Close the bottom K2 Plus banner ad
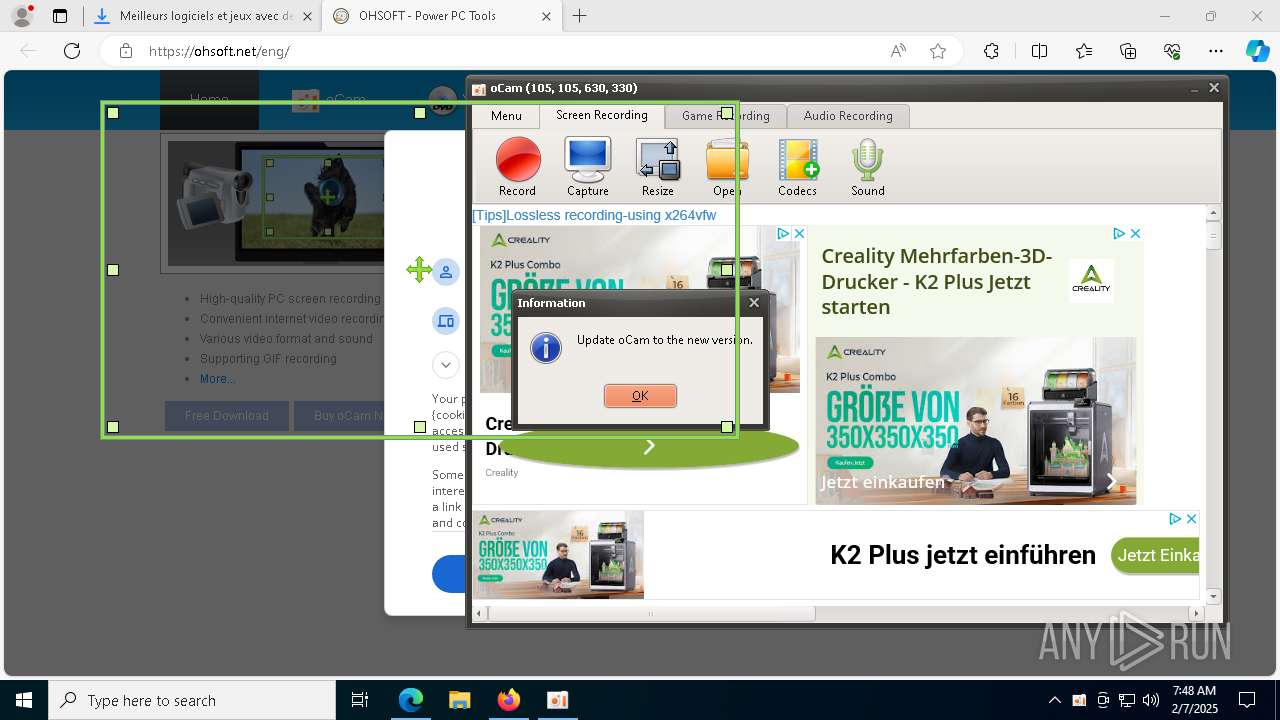This screenshot has height=720, width=1280. tap(1192, 519)
